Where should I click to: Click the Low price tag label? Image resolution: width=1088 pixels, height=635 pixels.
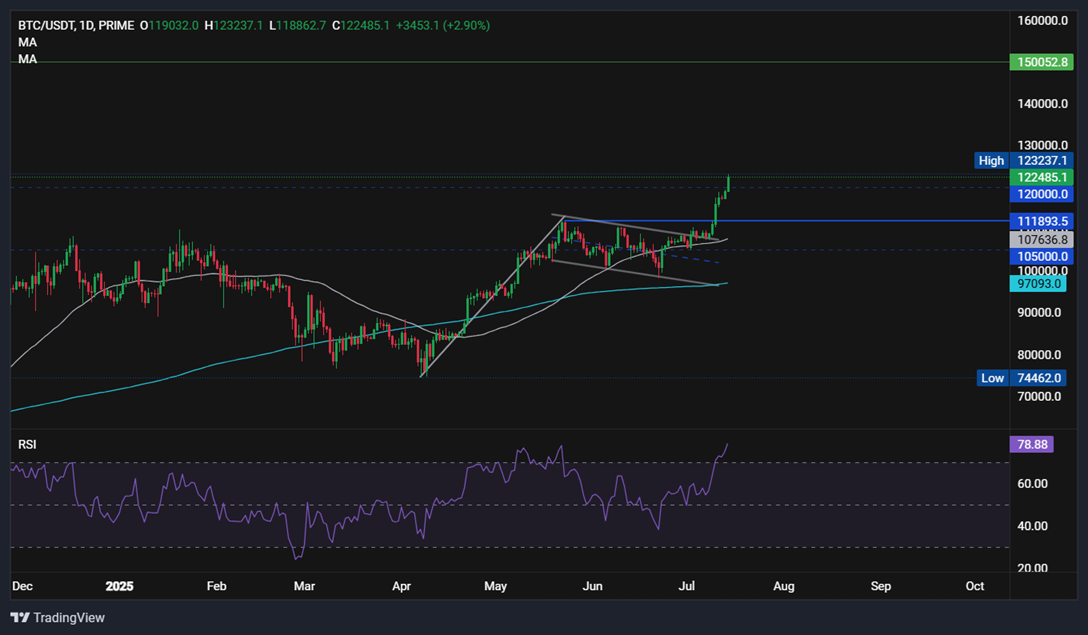(x=992, y=378)
